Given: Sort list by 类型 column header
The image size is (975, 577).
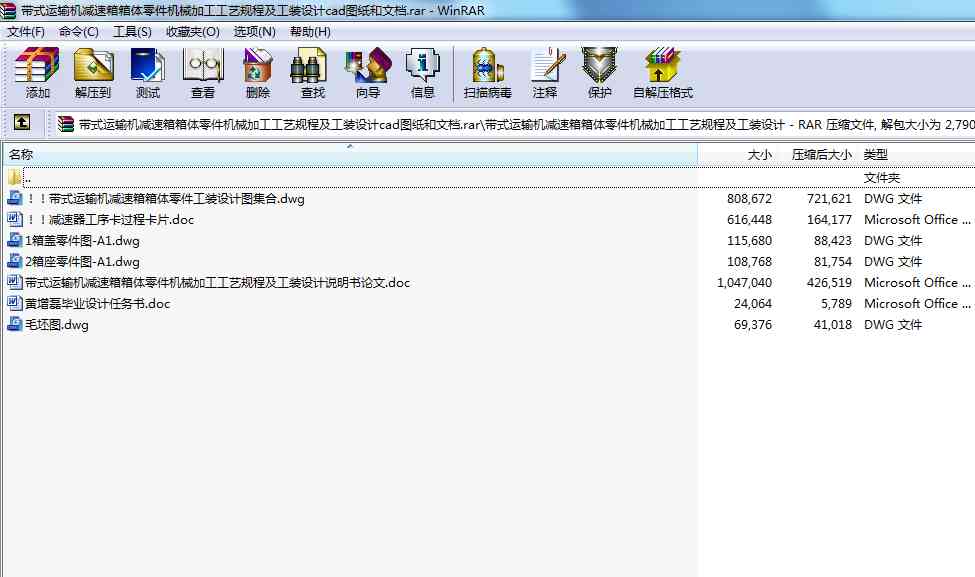Looking at the screenshot, I should pyautogui.click(x=876, y=155).
